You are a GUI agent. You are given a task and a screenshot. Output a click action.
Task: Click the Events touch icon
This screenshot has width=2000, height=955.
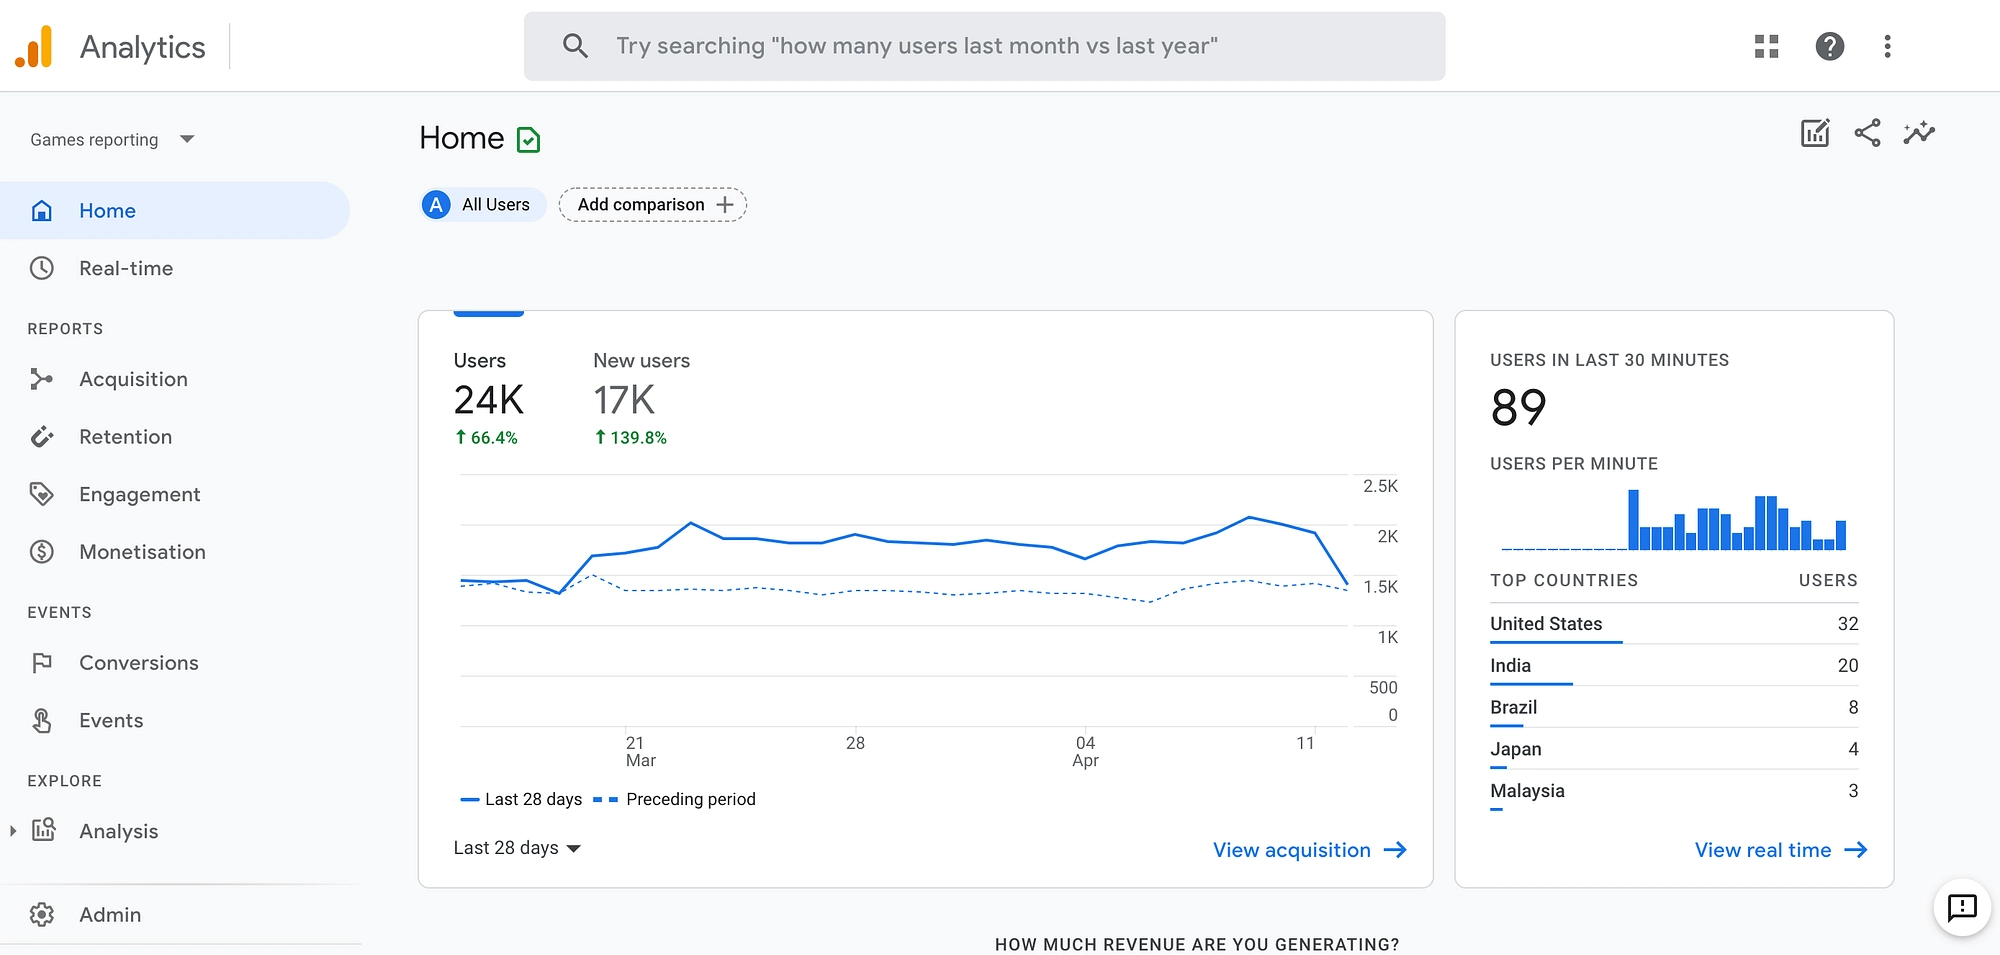(x=42, y=720)
